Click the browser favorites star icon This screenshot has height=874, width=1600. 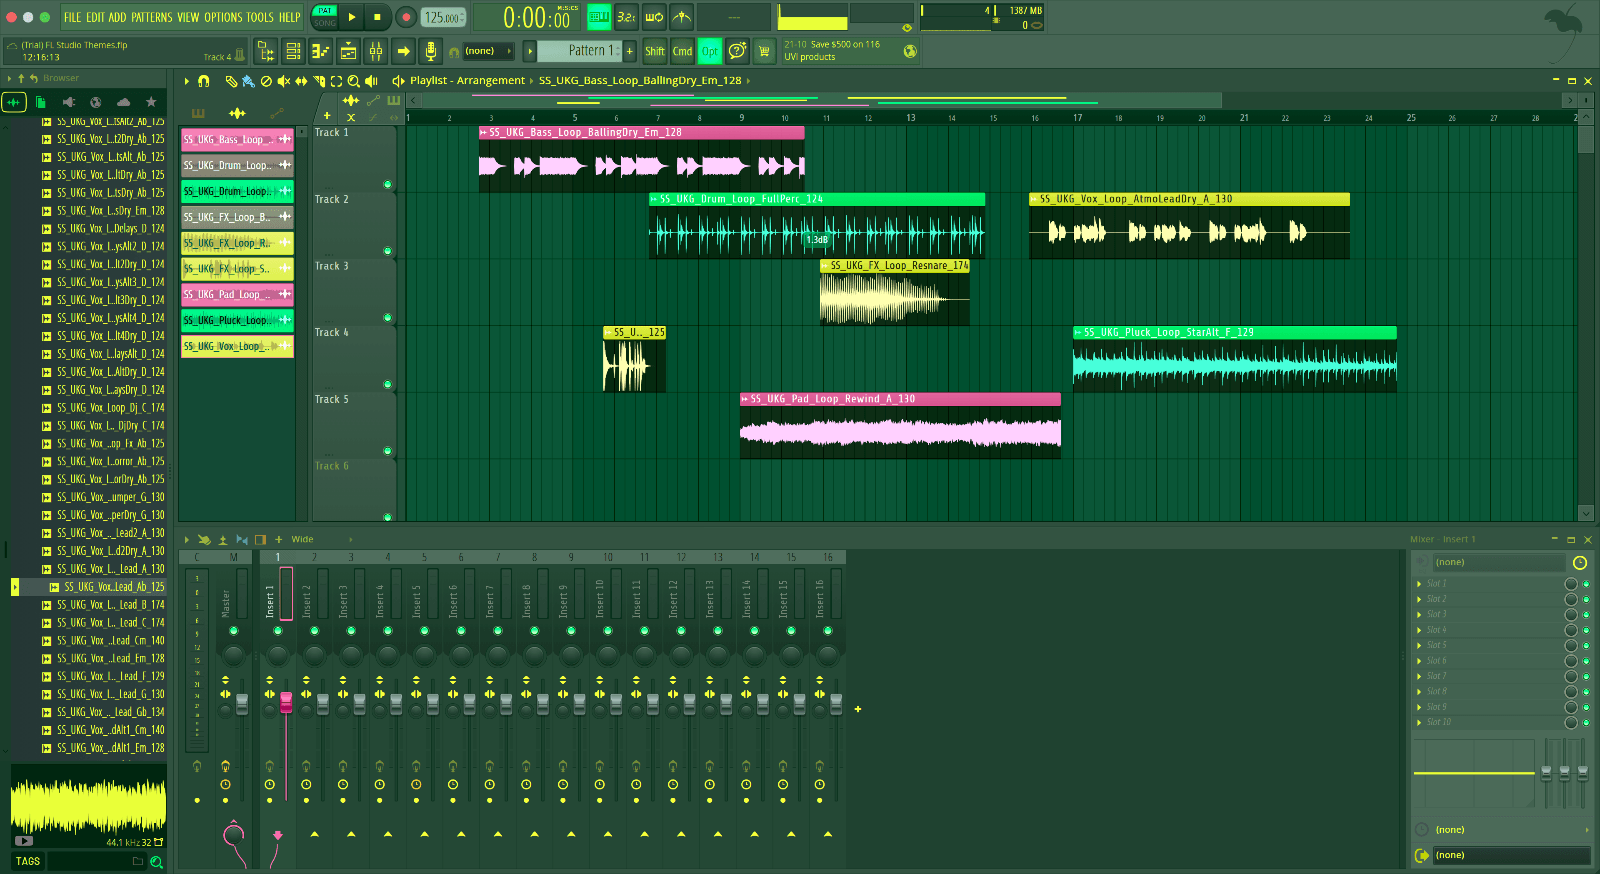point(151,102)
